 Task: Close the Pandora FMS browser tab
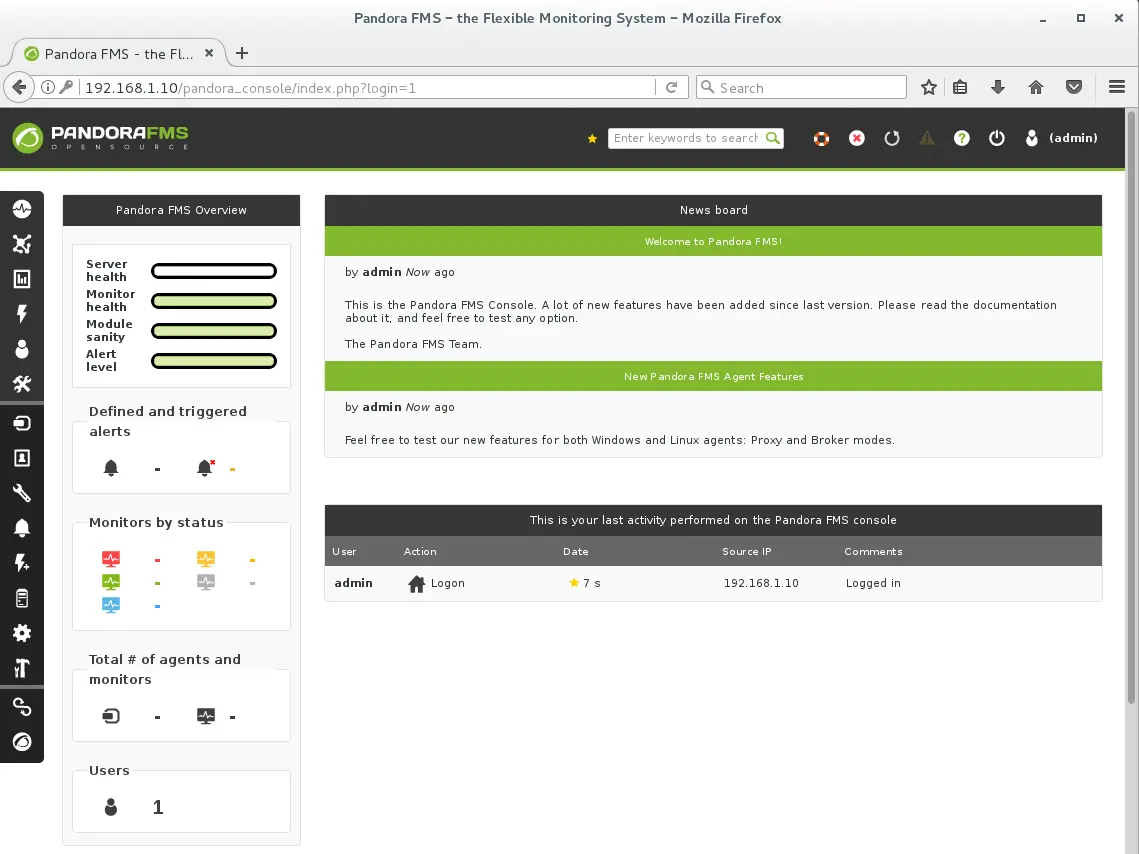tap(209, 53)
